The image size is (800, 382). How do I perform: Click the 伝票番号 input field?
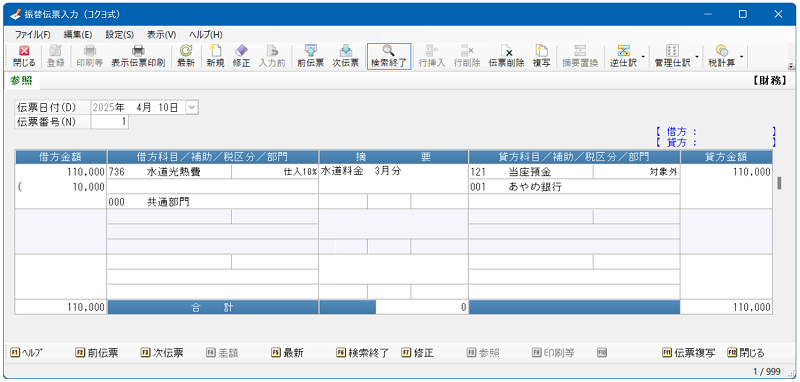pyautogui.click(x=110, y=122)
